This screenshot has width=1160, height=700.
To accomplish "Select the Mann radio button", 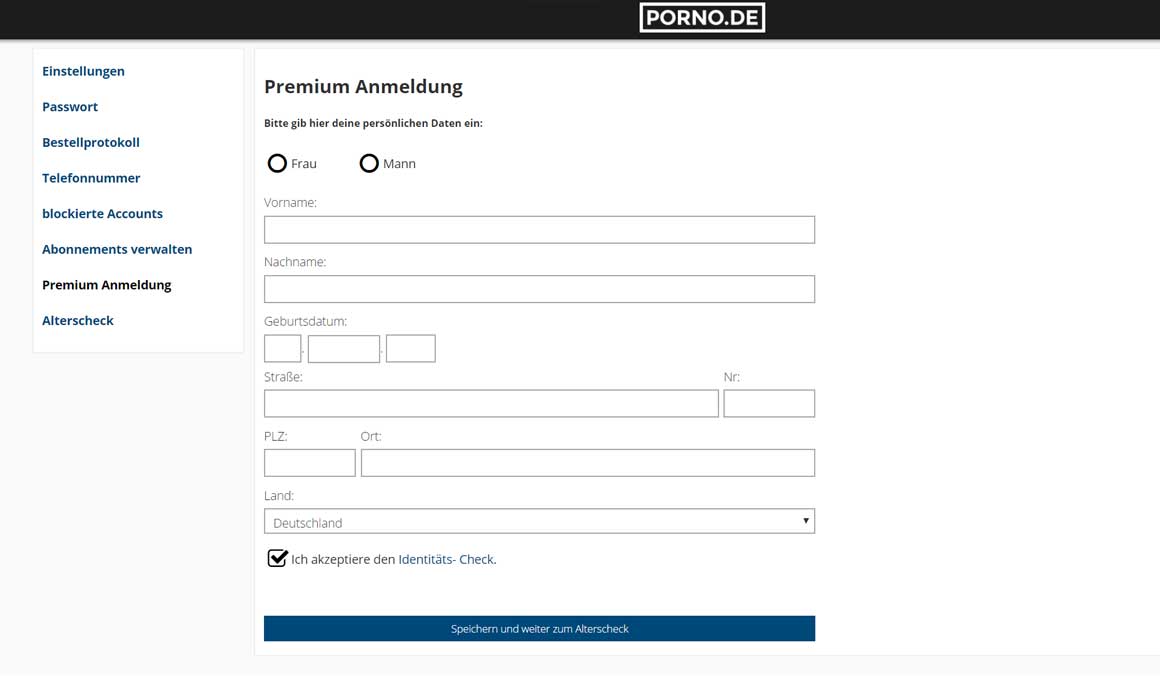I will [x=369, y=163].
